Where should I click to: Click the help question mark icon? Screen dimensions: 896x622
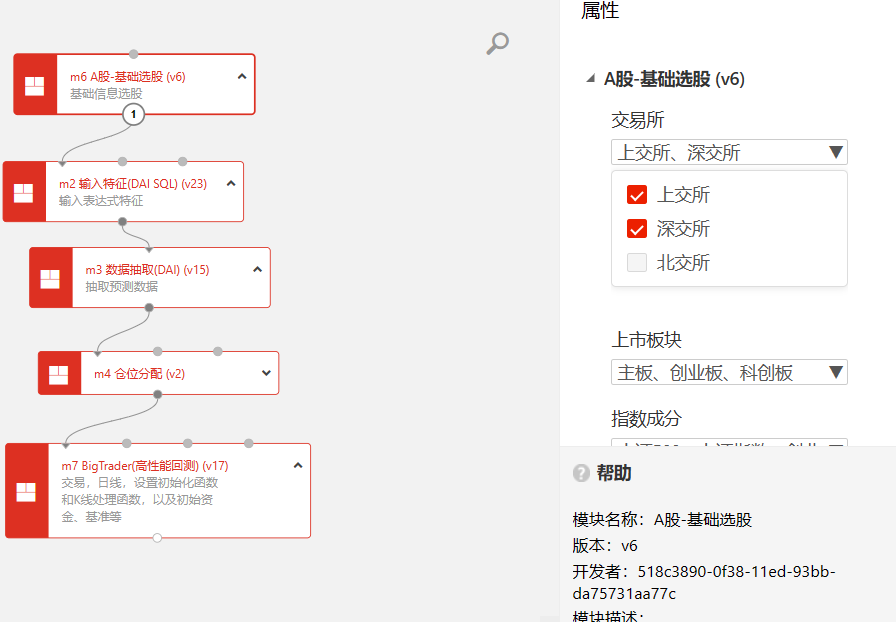tap(581, 473)
